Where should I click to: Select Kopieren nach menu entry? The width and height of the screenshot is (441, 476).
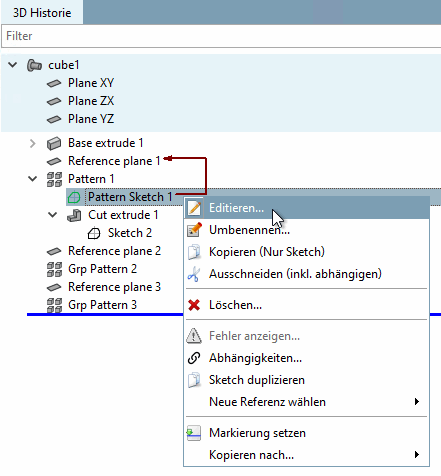pyautogui.click(x=306, y=455)
